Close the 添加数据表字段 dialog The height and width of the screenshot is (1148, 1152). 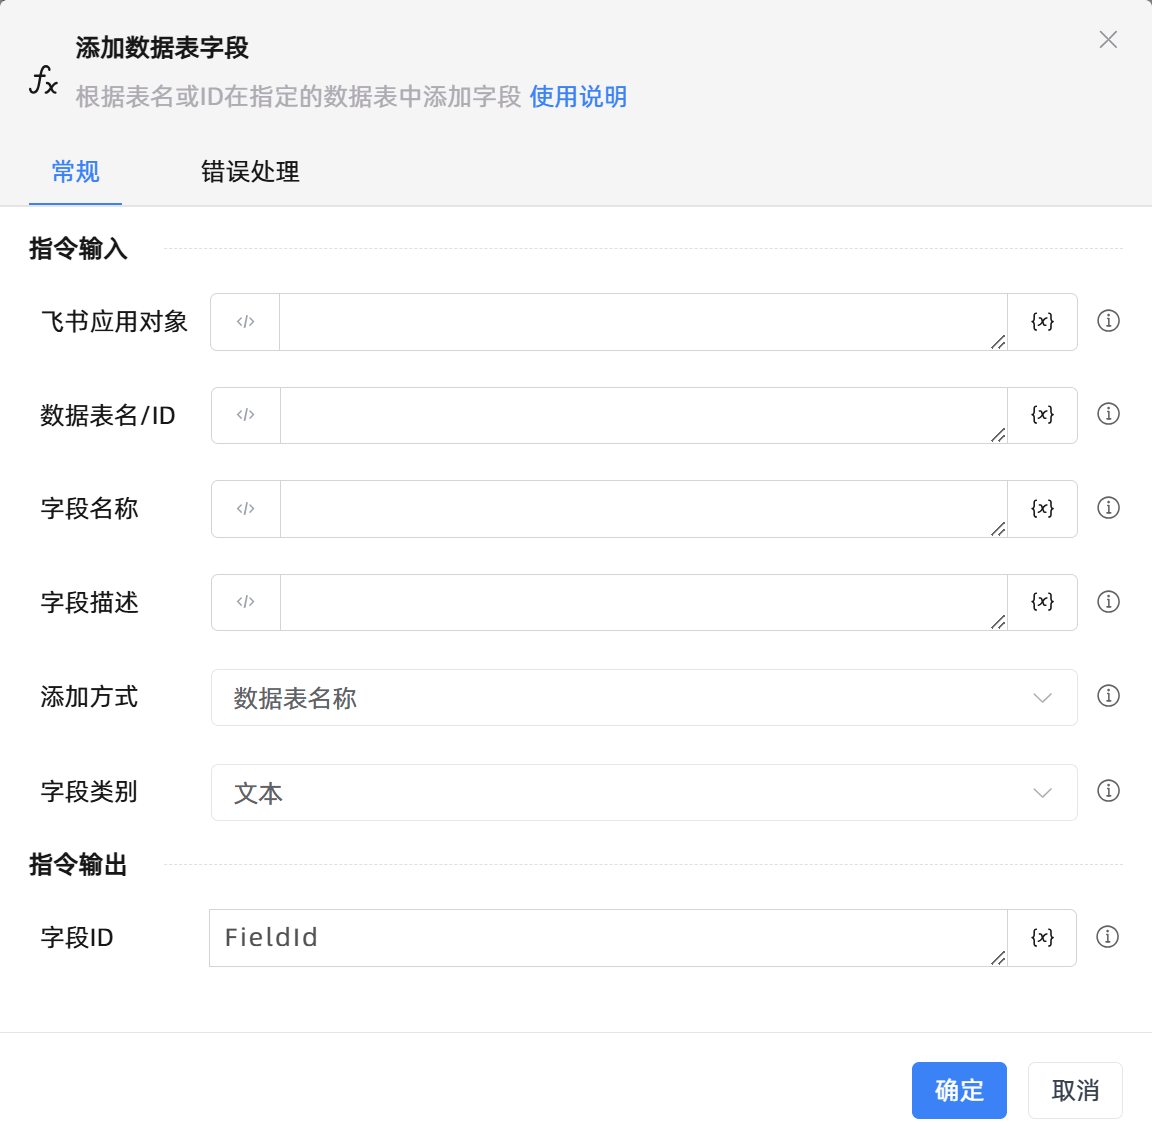1108,40
